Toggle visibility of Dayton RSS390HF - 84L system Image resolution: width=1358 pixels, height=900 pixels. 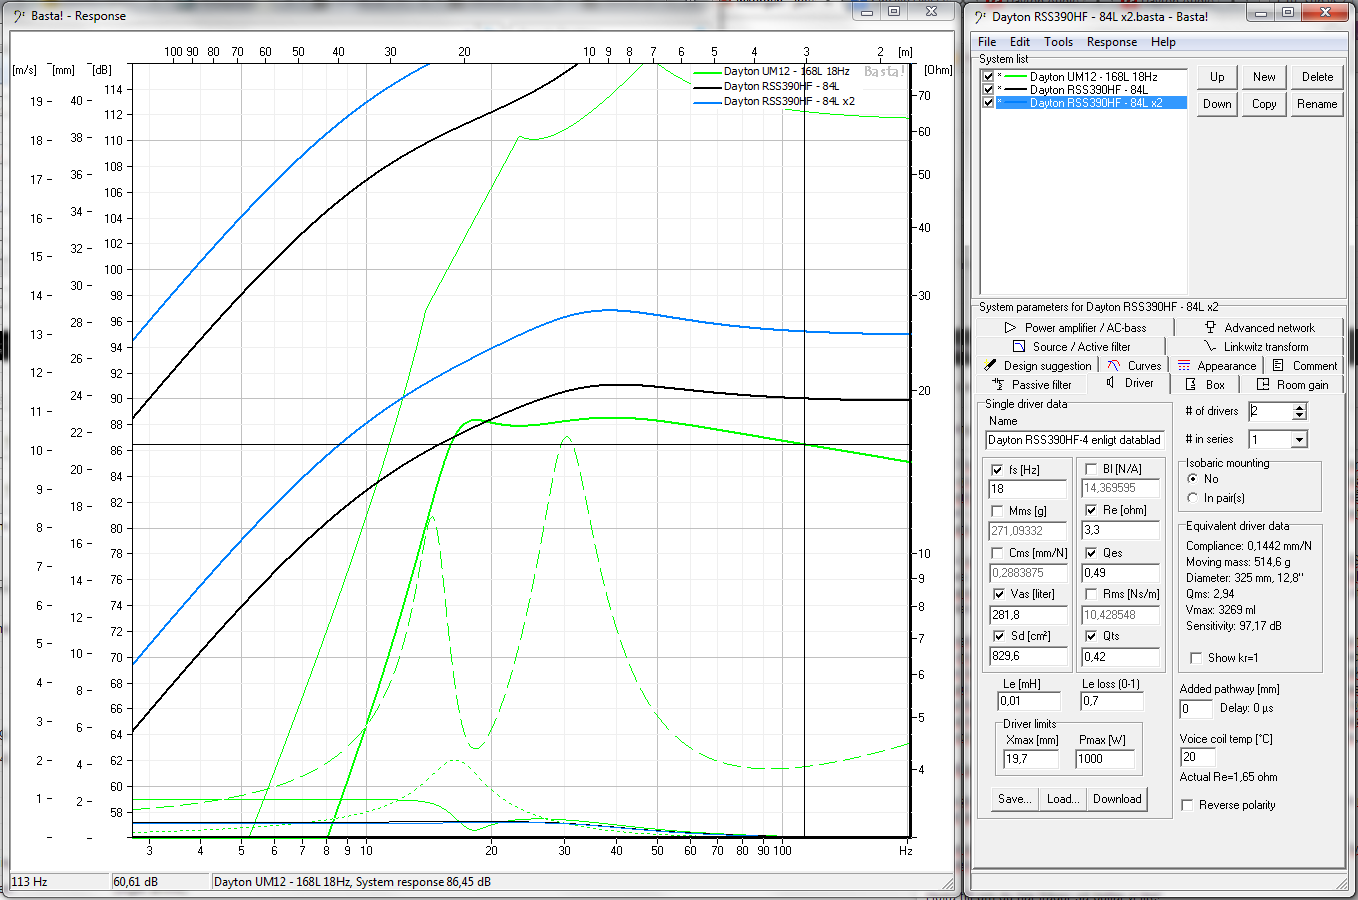[988, 89]
